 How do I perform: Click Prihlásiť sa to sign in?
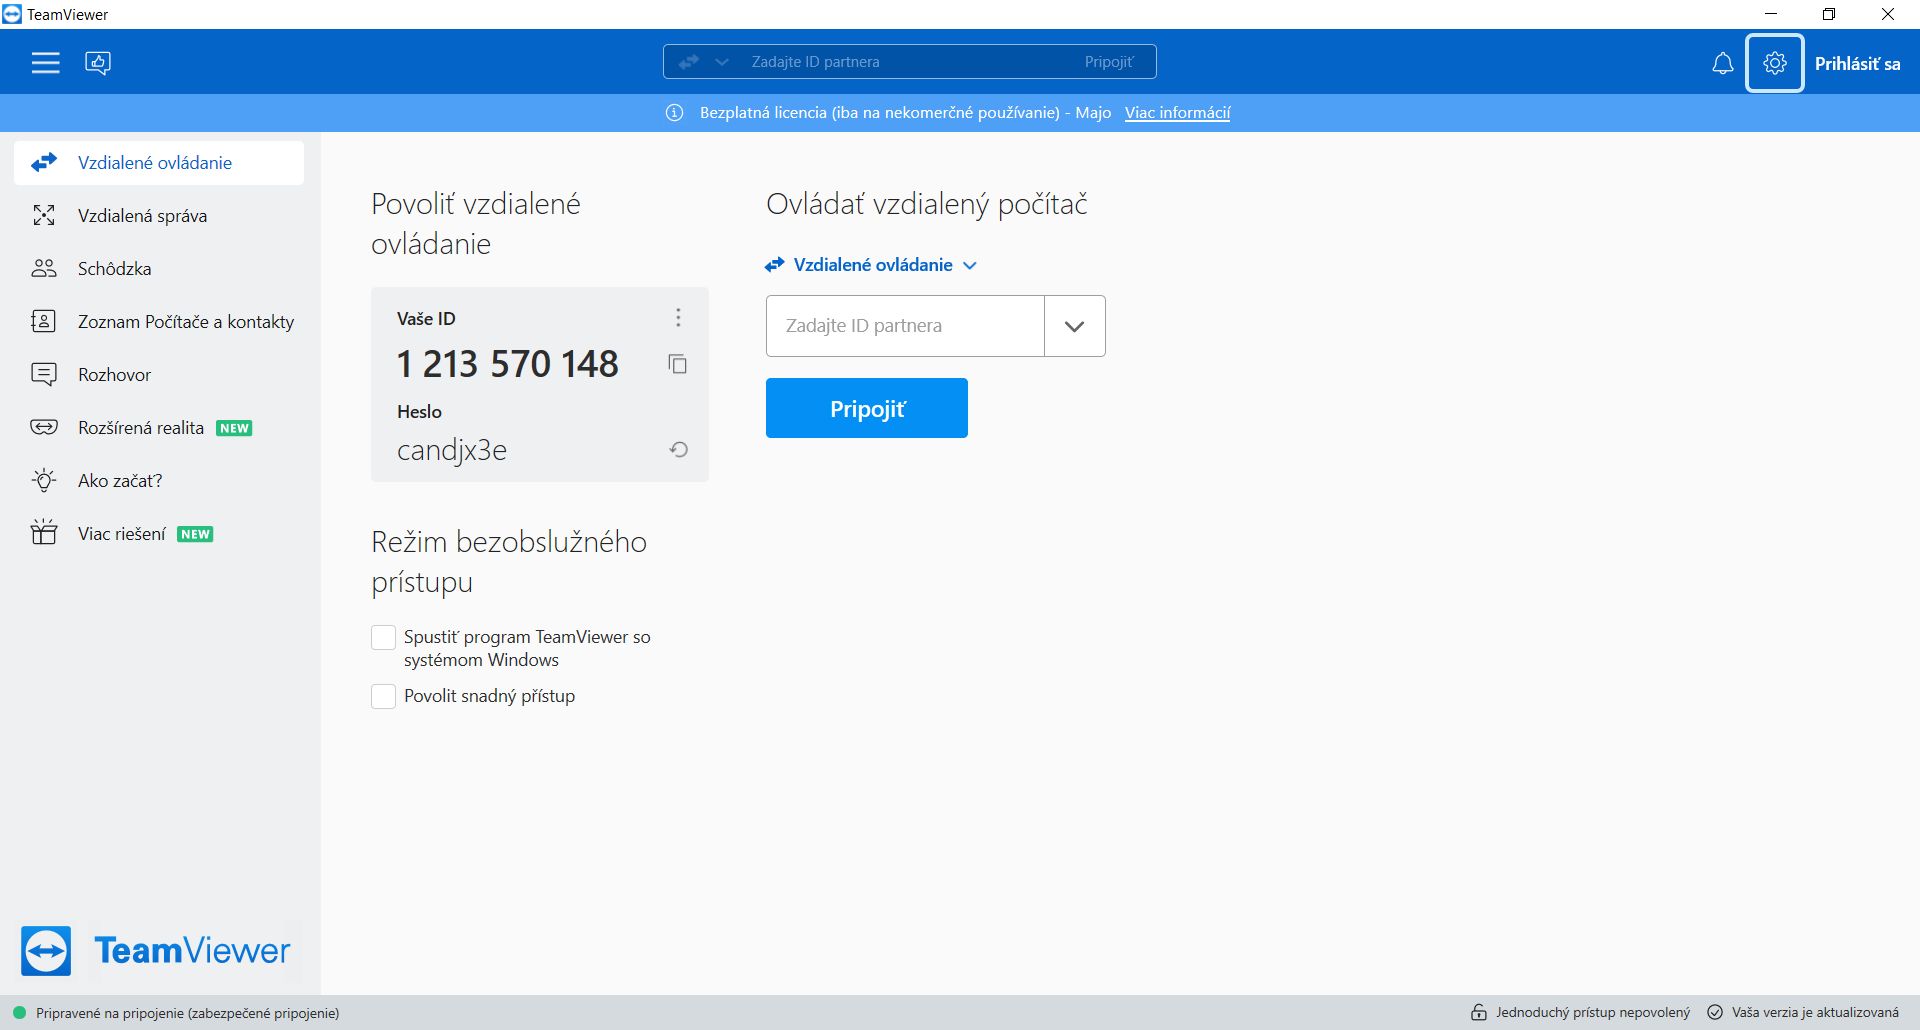[1857, 64]
